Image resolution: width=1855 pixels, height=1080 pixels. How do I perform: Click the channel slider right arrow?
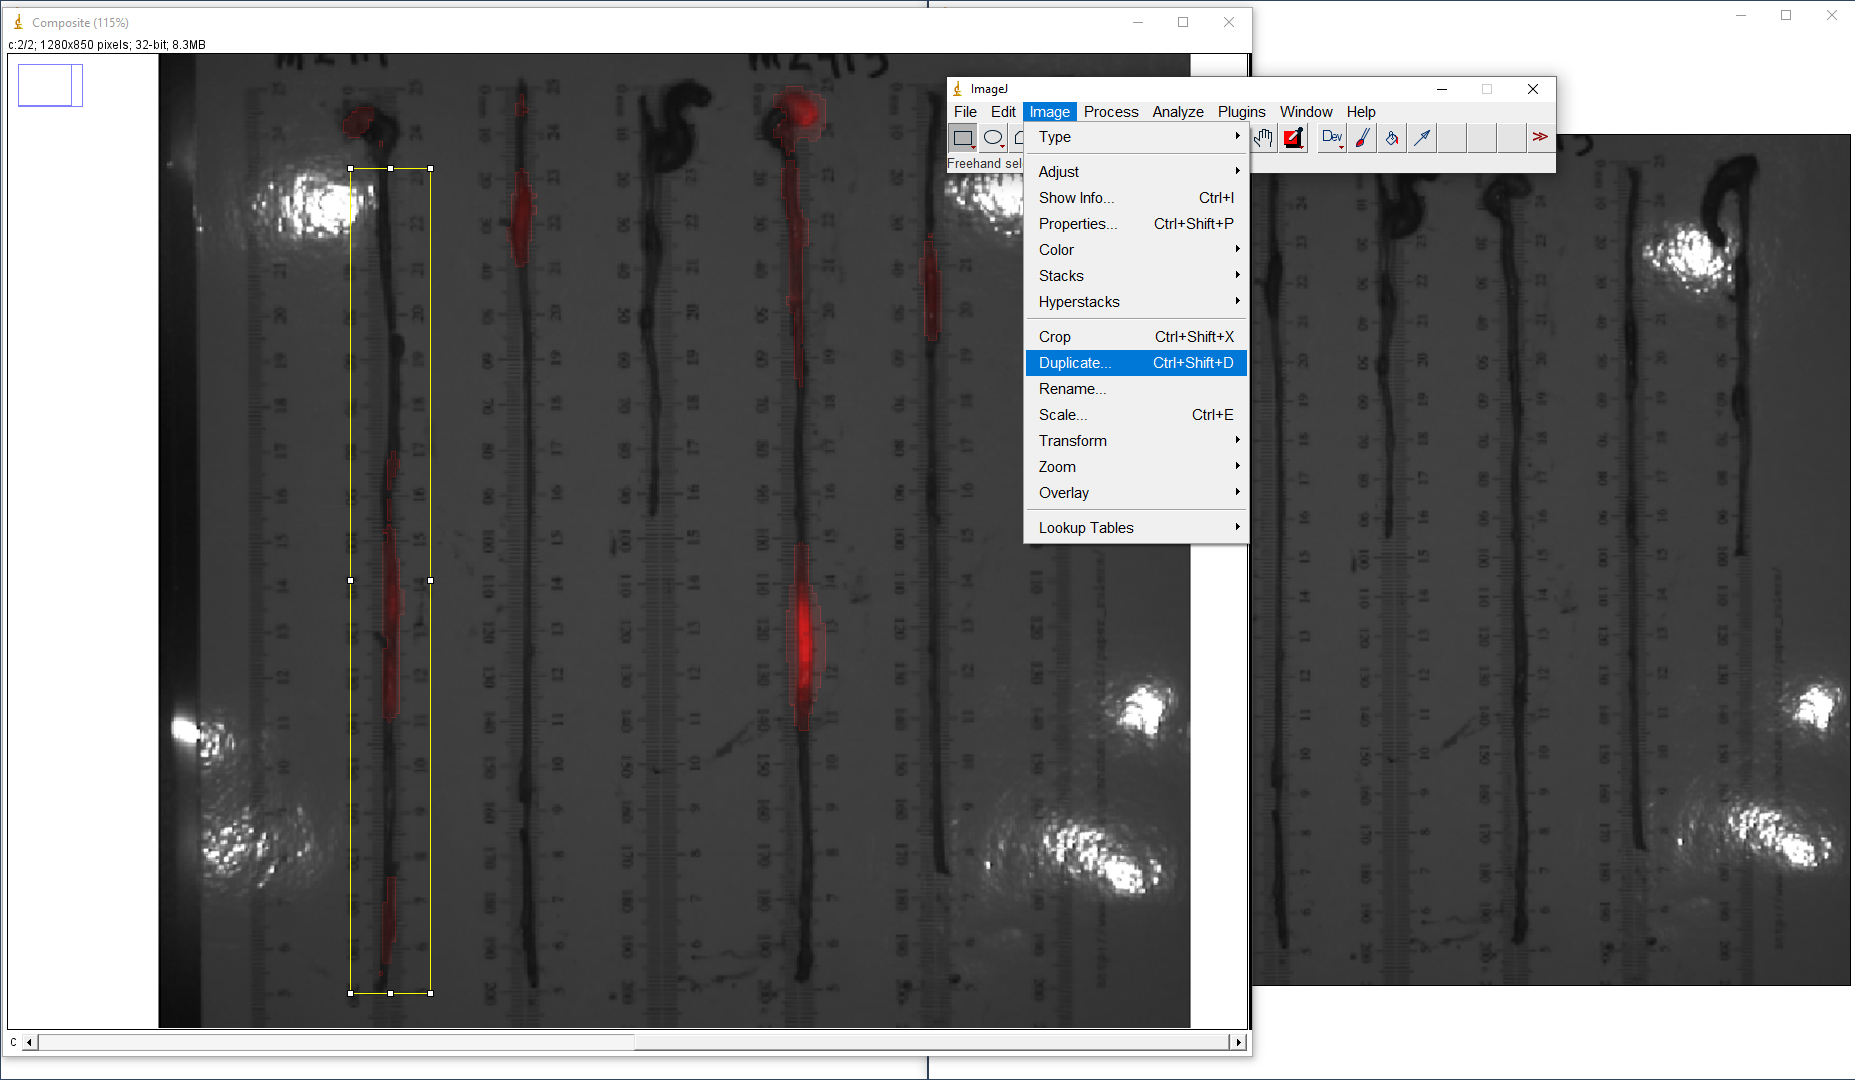click(1238, 1042)
